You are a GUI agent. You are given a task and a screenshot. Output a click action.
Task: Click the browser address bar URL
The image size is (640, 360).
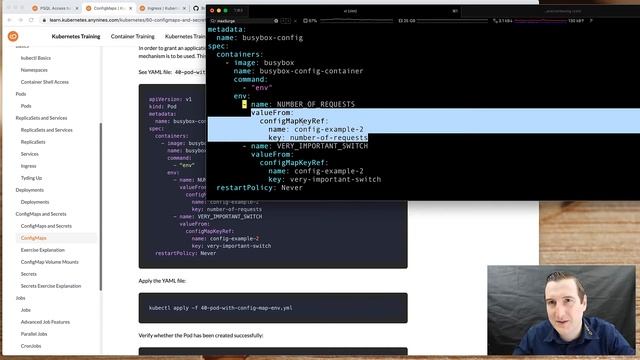tap(127, 20)
